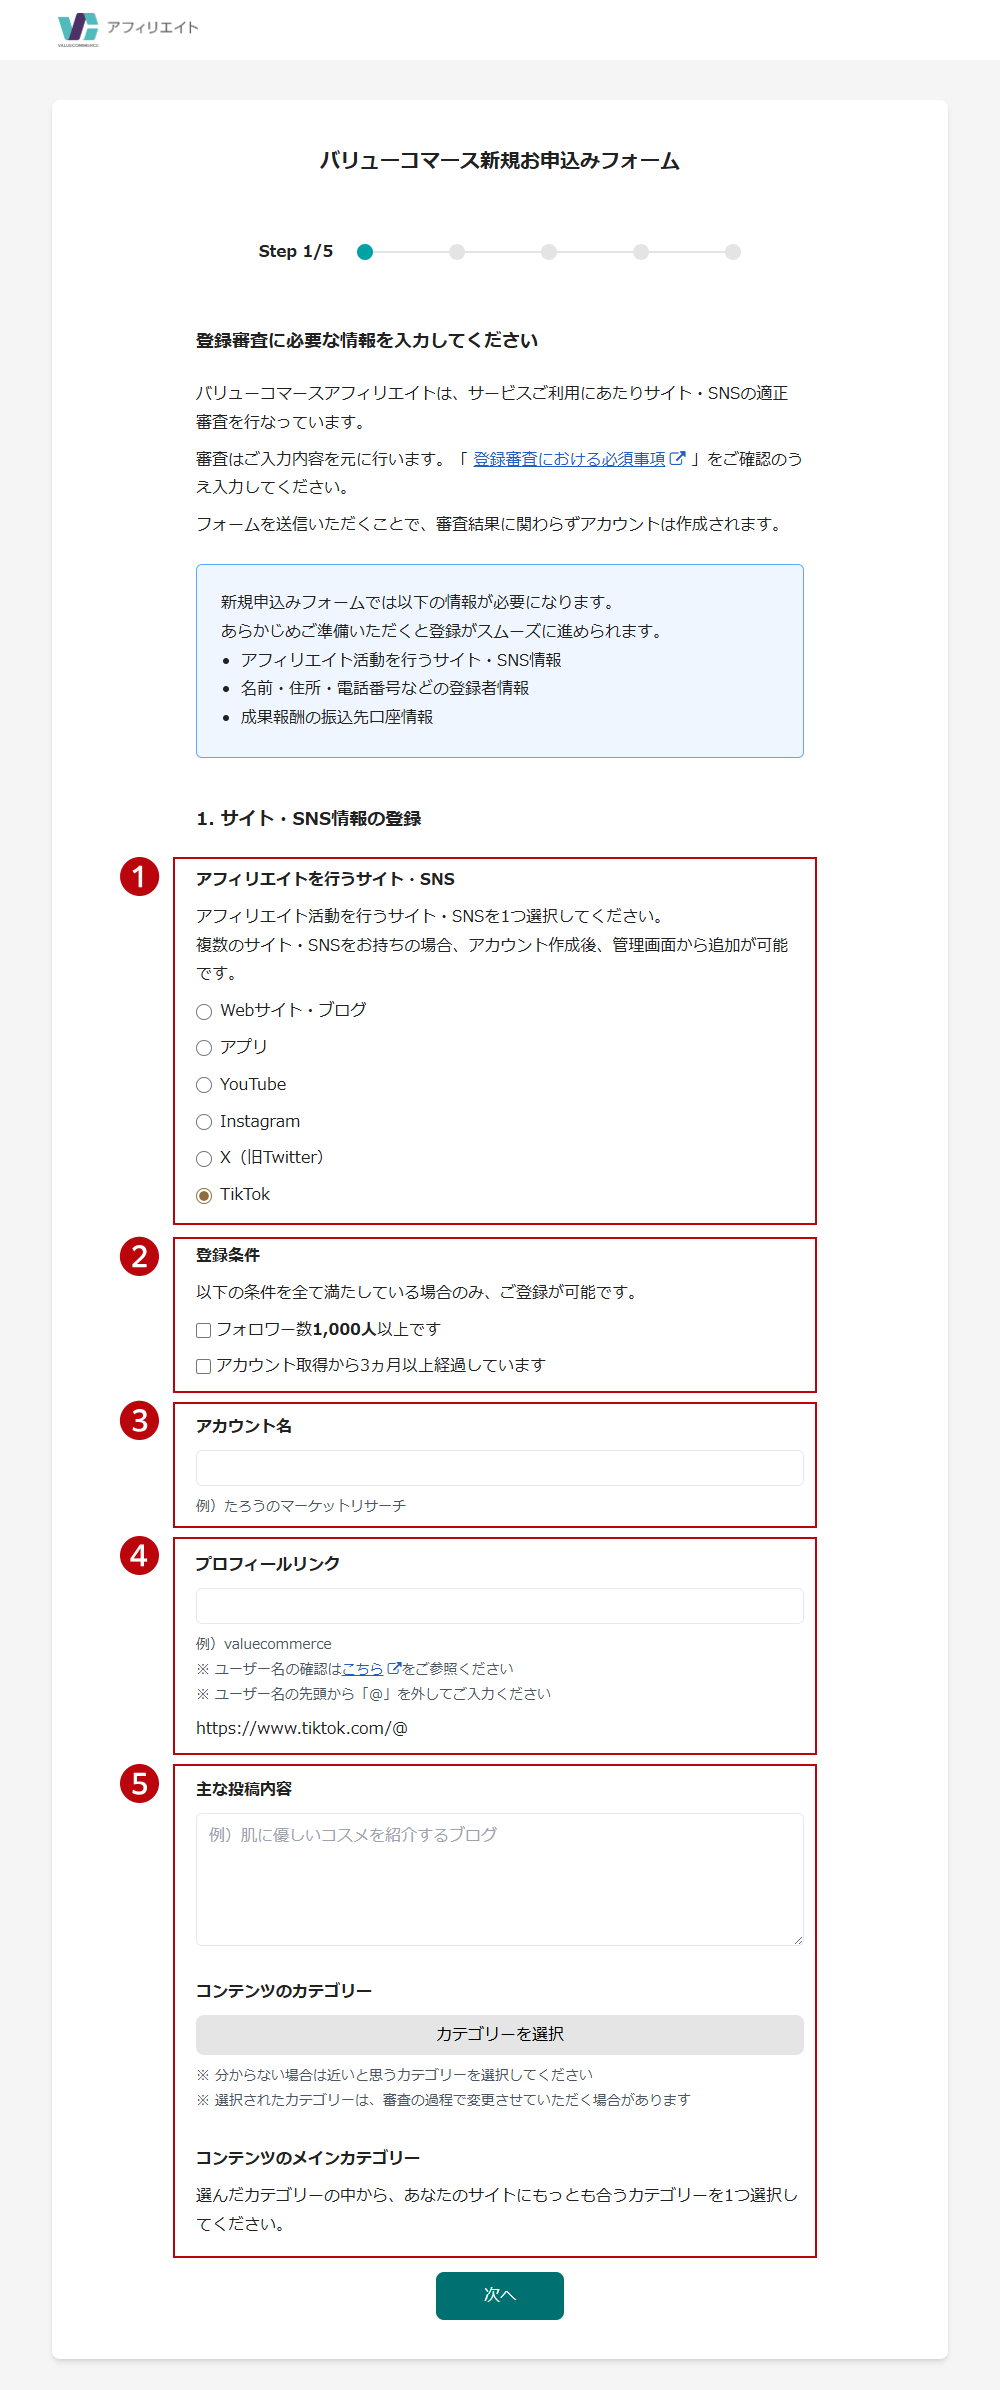Image resolution: width=1000 pixels, height=2390 pixels.
Task: Click the 例）valuecommerce hint text
Action: pyautogui.click(x=264, y=1643)
